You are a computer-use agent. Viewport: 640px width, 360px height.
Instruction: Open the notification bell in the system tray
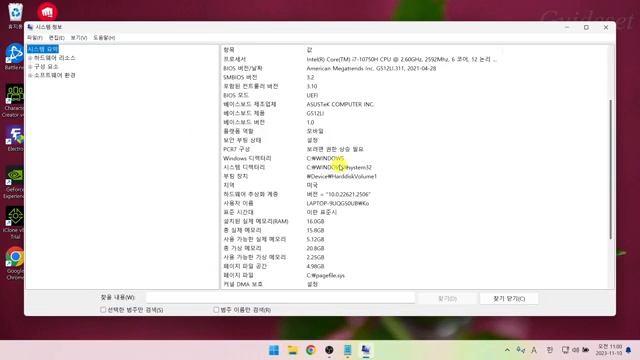(x=629, y=350)
